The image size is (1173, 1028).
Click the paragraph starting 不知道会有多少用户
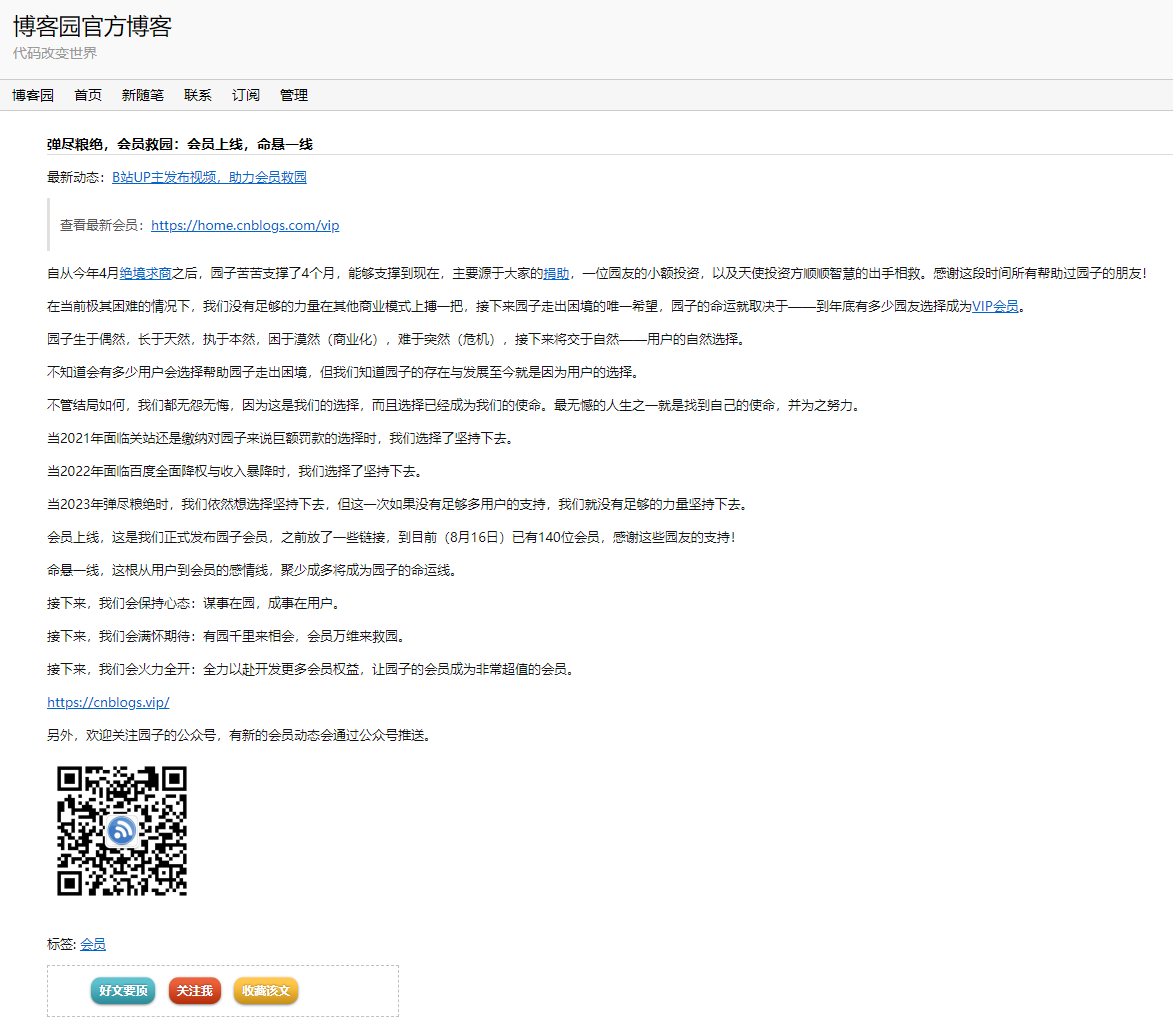click(x=344, y=372)
